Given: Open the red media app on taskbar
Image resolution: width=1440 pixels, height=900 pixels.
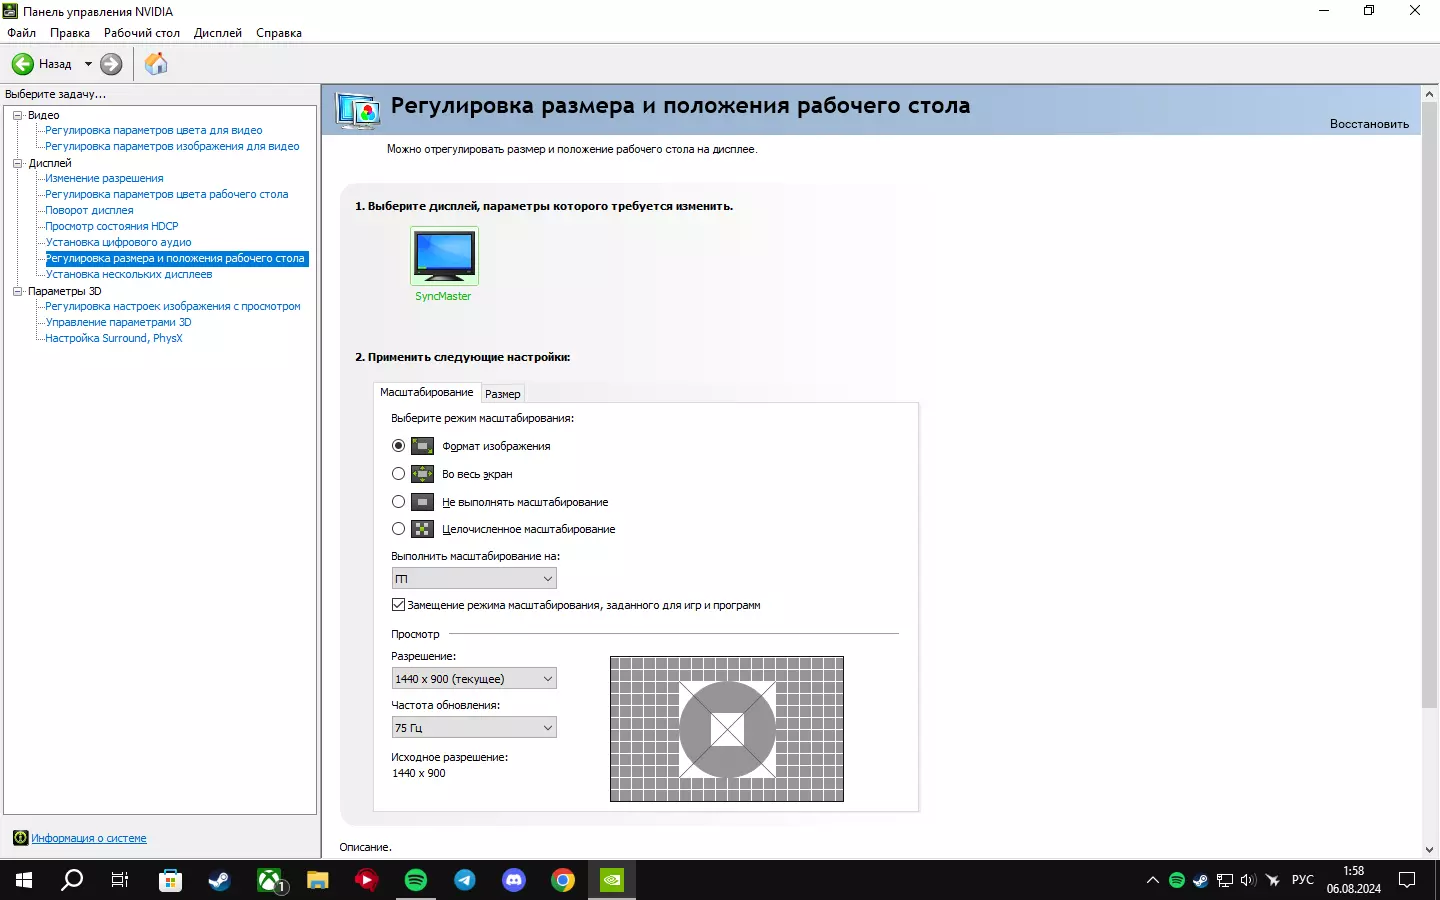Looking at the screenshot, I should click(x=367, y=880).
